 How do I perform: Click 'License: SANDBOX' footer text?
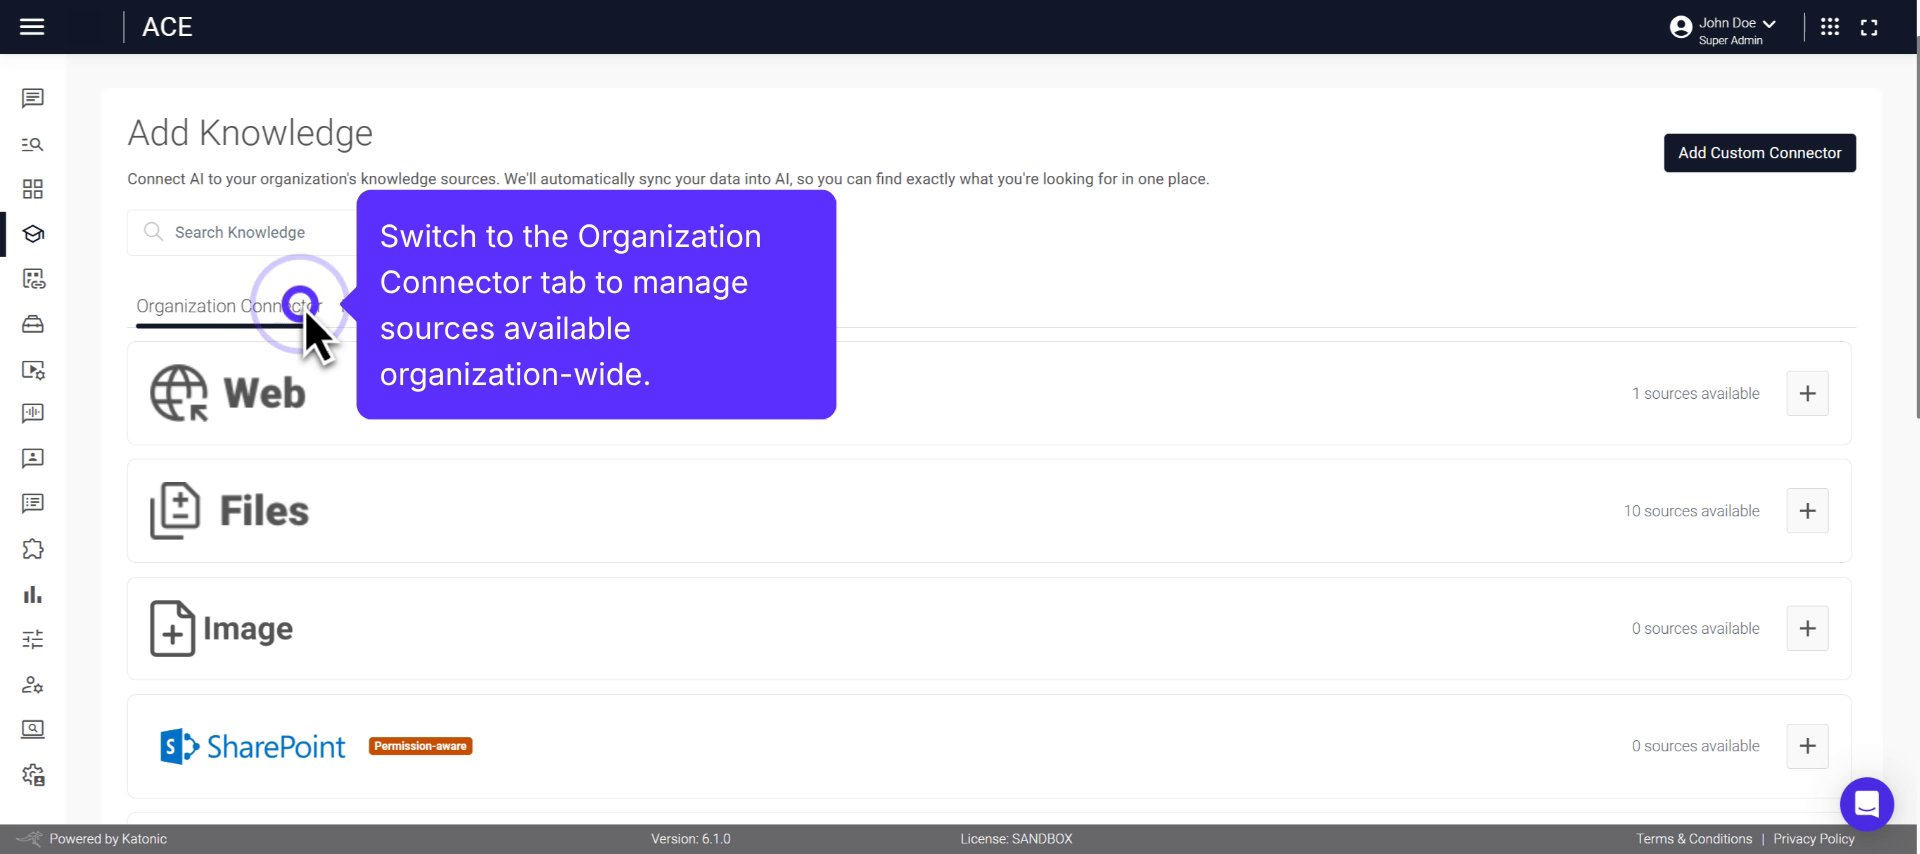pyautogui.click(x=1016, y=839)
